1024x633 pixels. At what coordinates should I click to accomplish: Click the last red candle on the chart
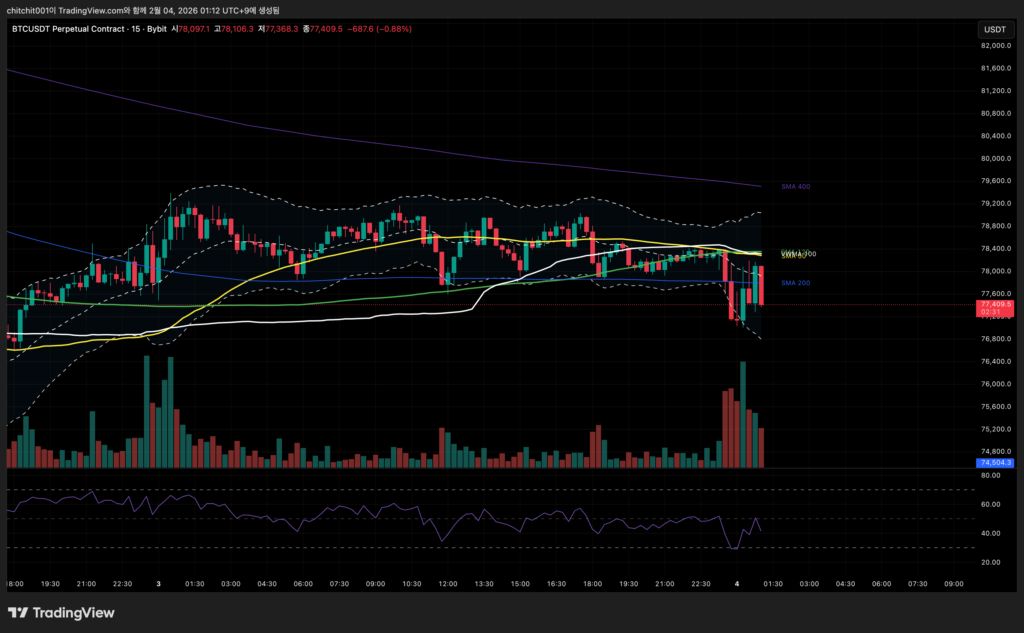click(x=762, y=286)
